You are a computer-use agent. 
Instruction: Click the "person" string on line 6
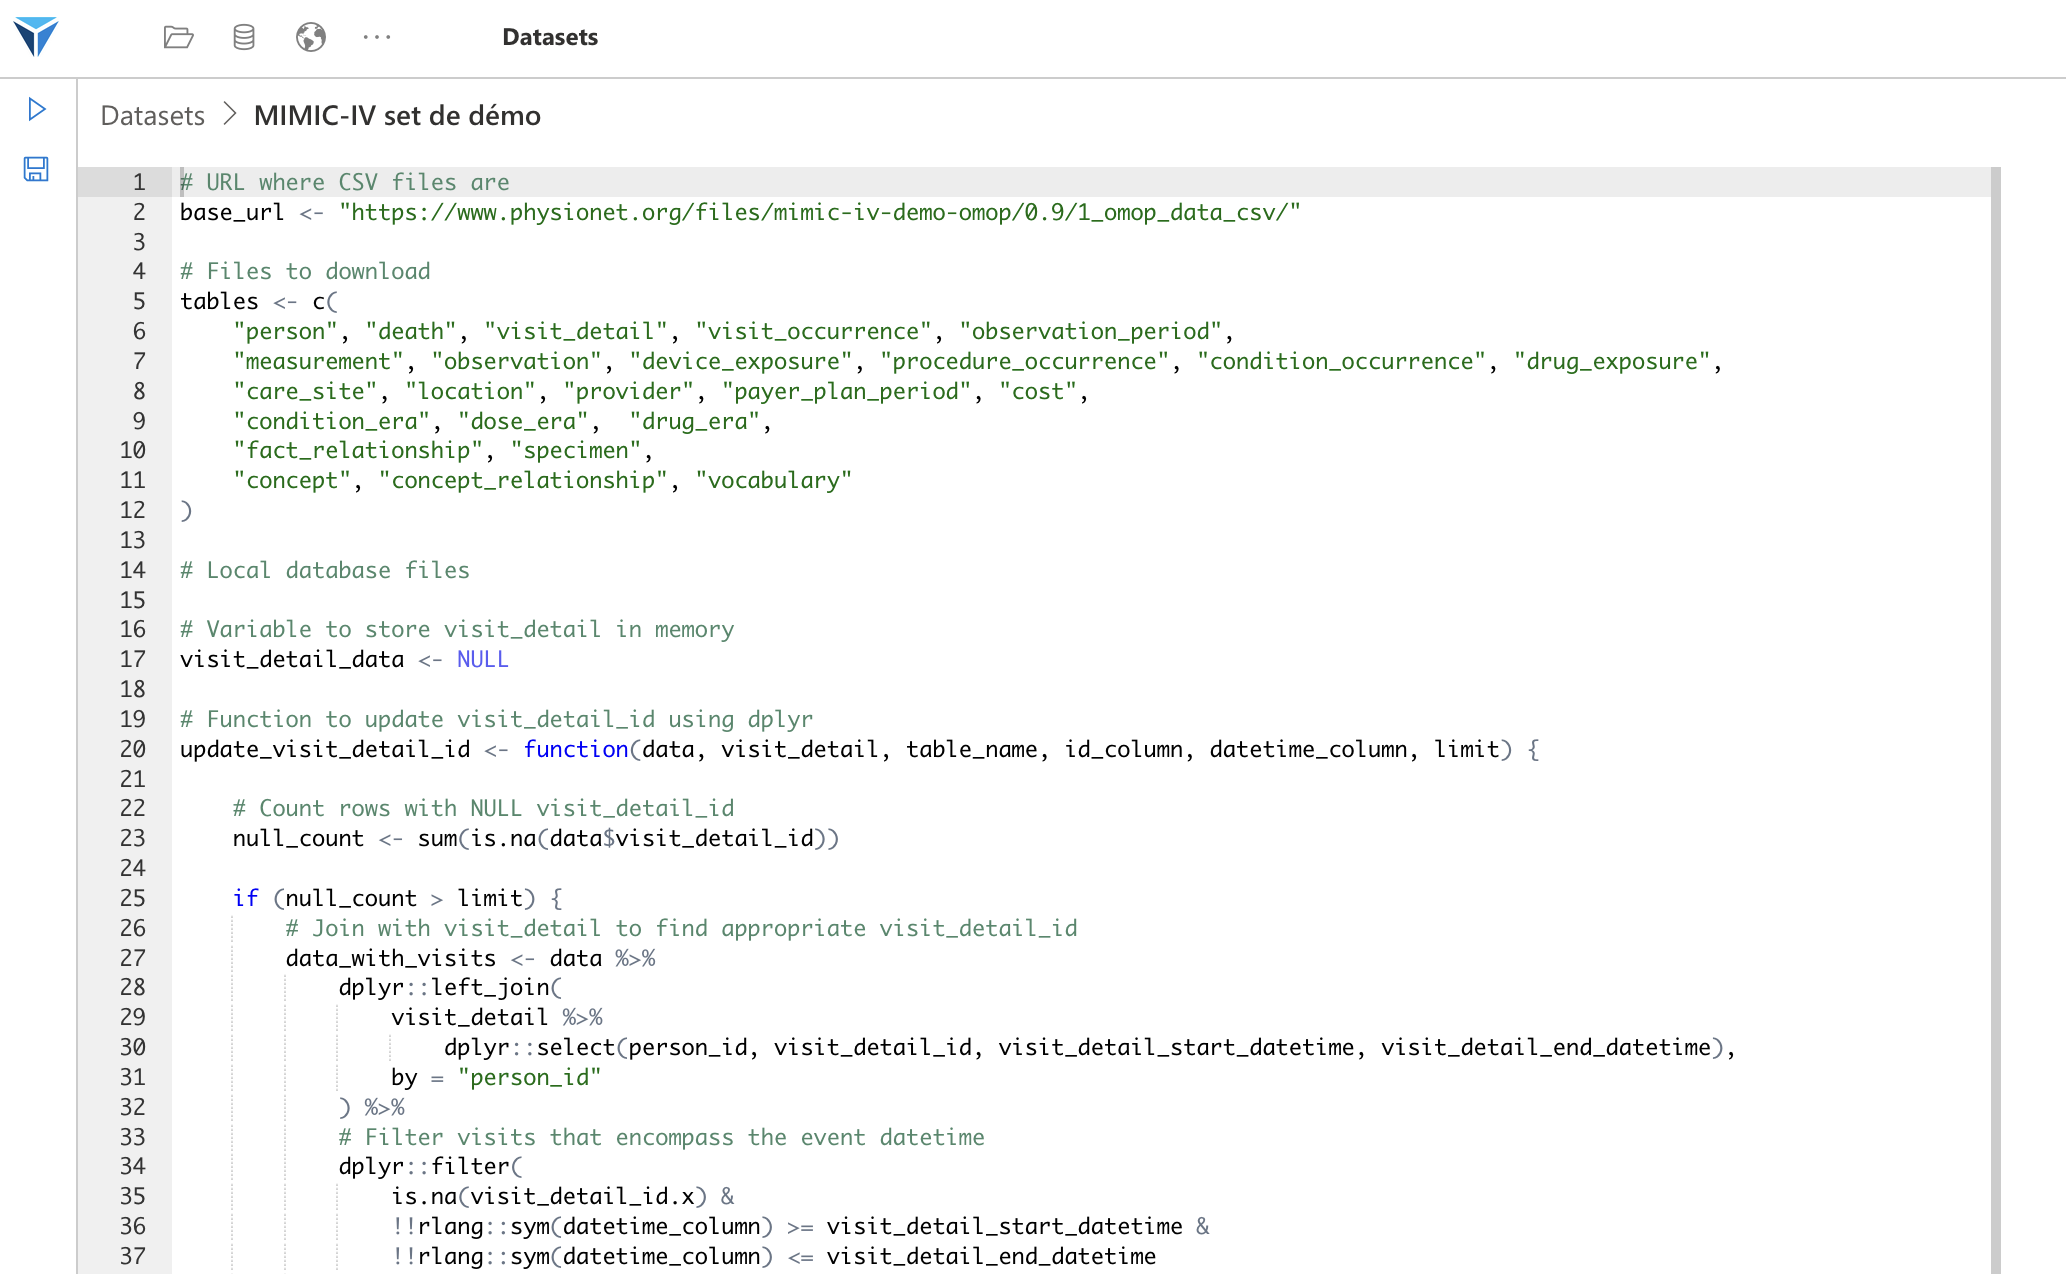(285, 331)
